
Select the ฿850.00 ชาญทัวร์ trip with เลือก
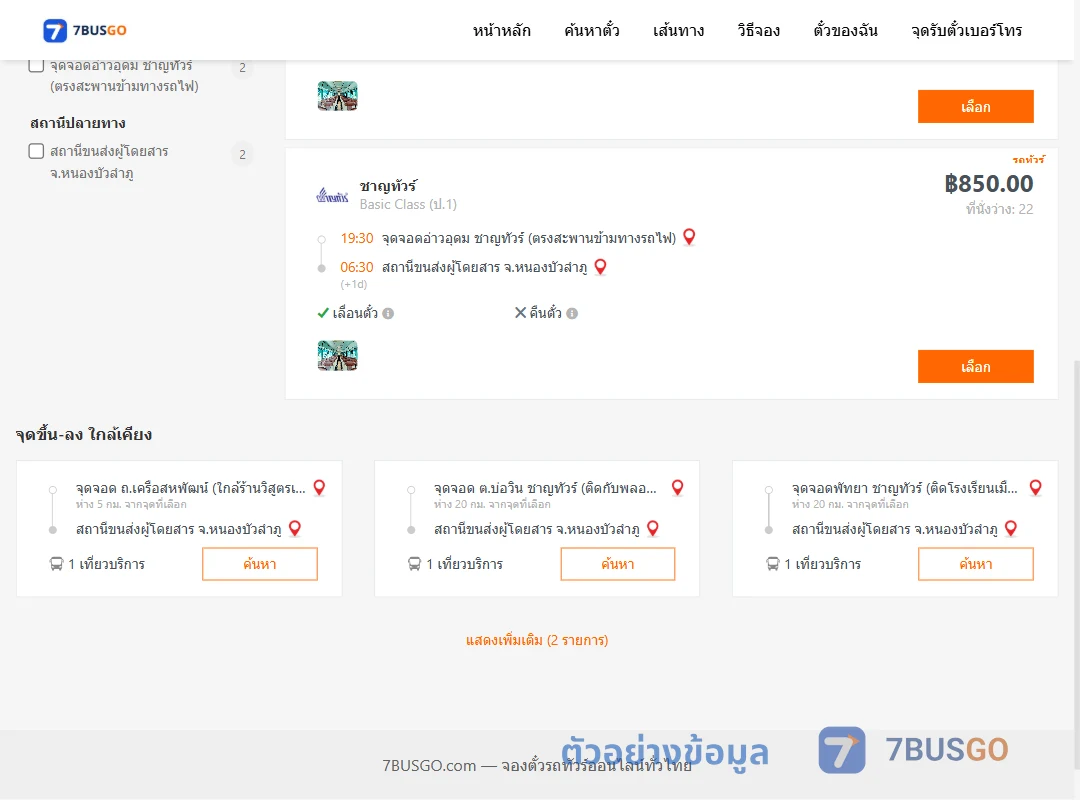pyautogui.click(x=975, y=367)
